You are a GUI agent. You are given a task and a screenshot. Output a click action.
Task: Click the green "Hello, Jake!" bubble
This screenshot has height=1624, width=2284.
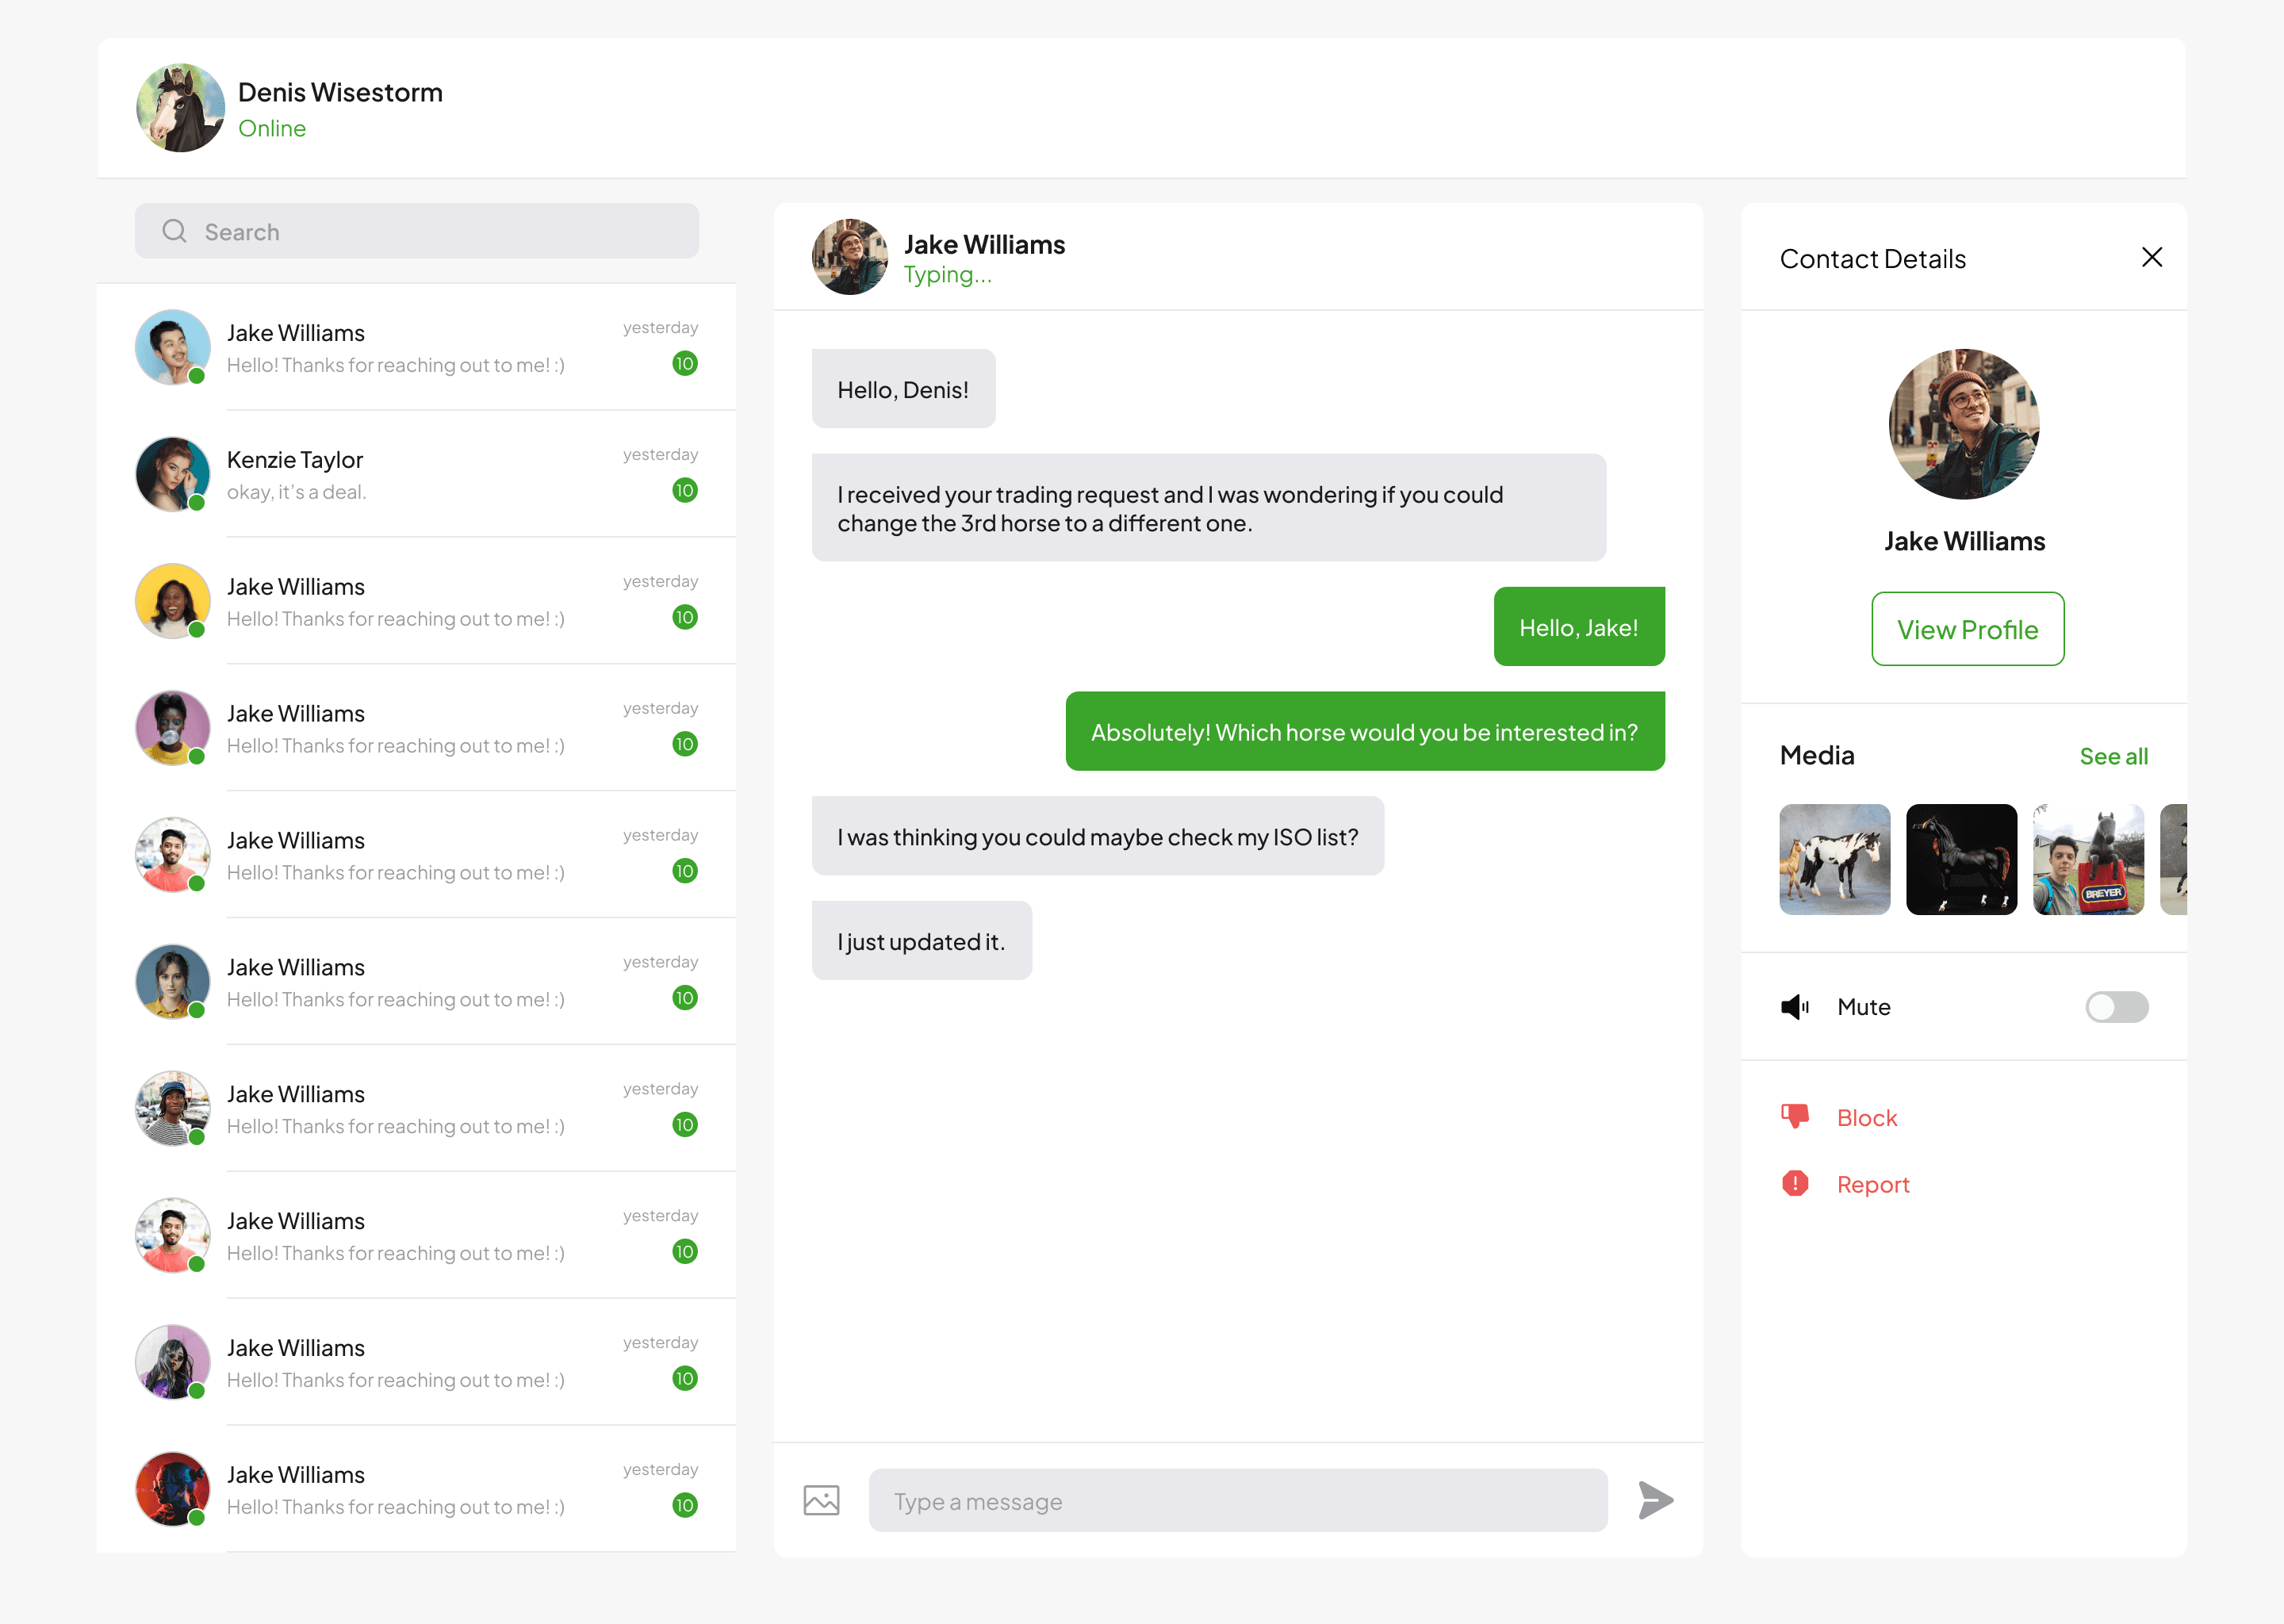(1579, 627)
